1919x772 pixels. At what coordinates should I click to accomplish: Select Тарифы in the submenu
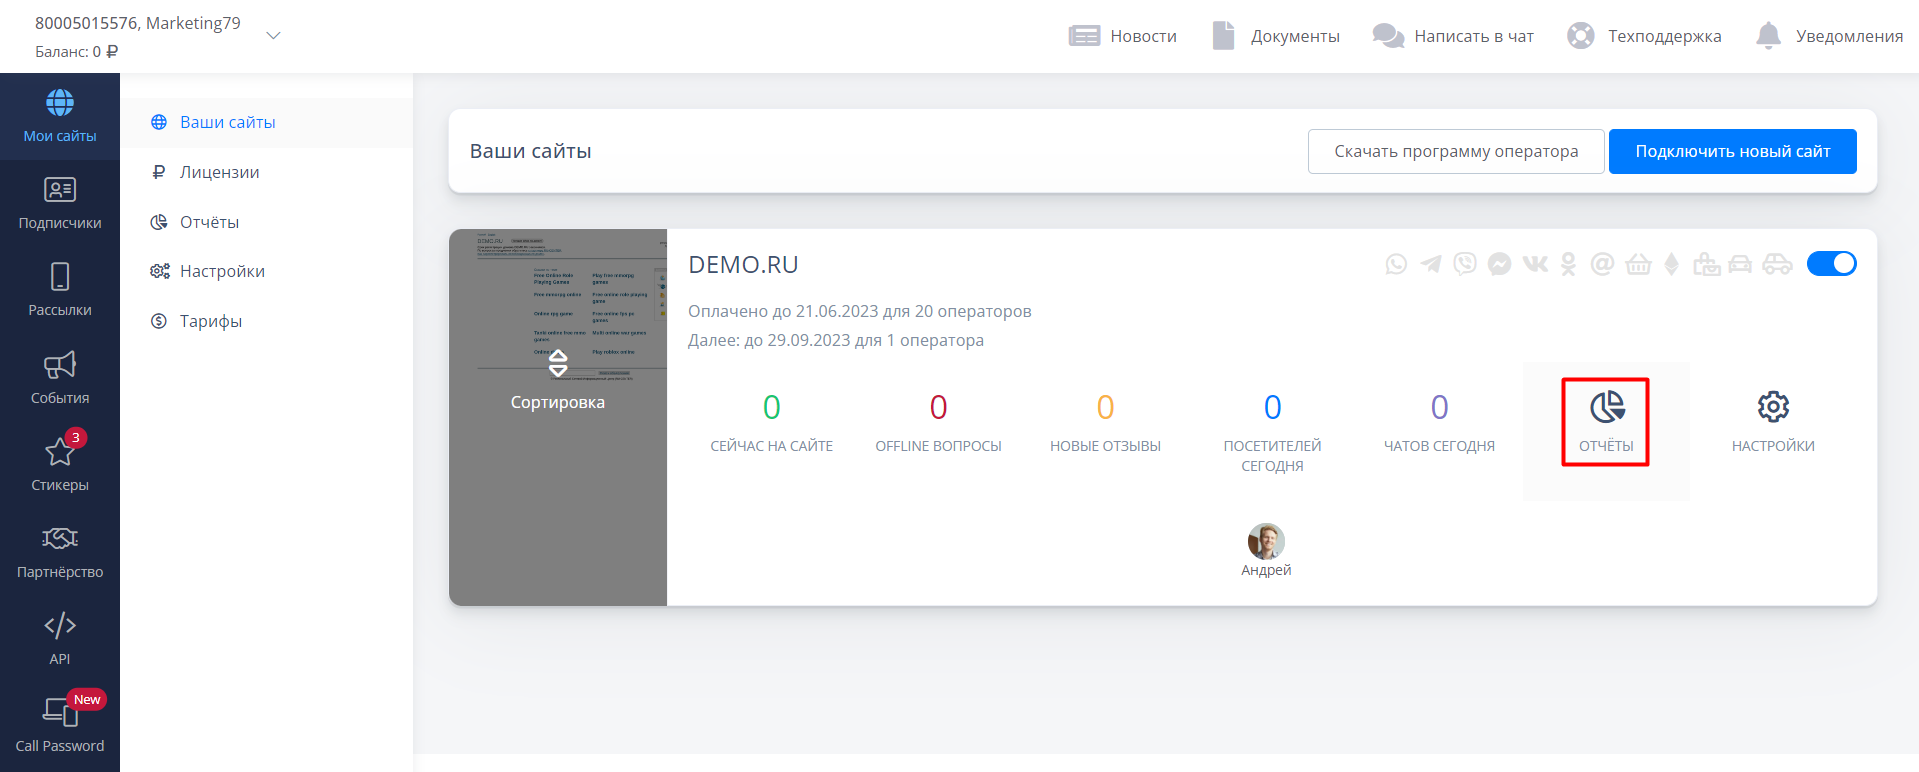(x=210, y=321)
